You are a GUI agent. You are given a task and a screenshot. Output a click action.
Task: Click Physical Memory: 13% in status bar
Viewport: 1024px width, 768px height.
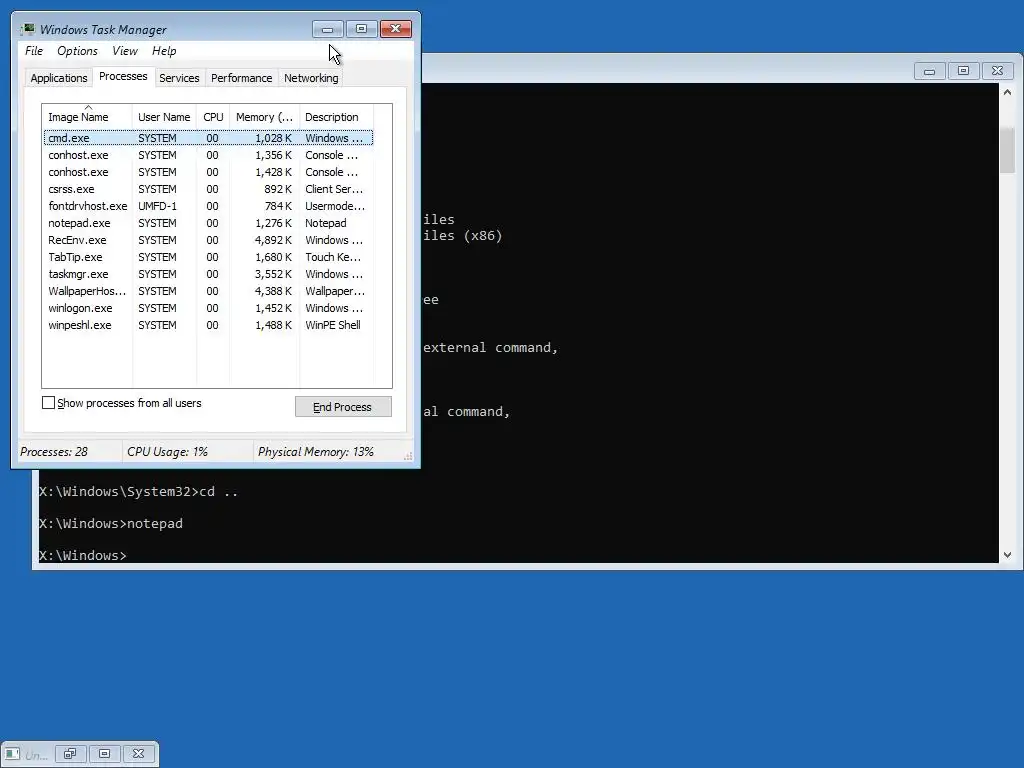click(315, 451)
